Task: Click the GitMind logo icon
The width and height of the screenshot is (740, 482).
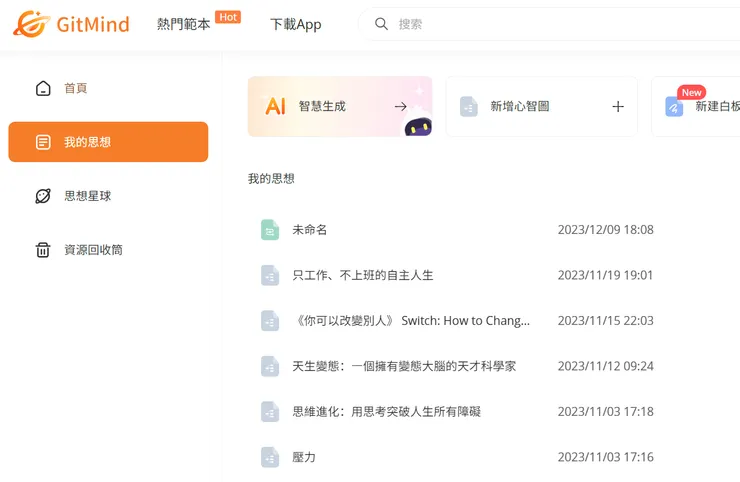Action: (x=31, y=23)
